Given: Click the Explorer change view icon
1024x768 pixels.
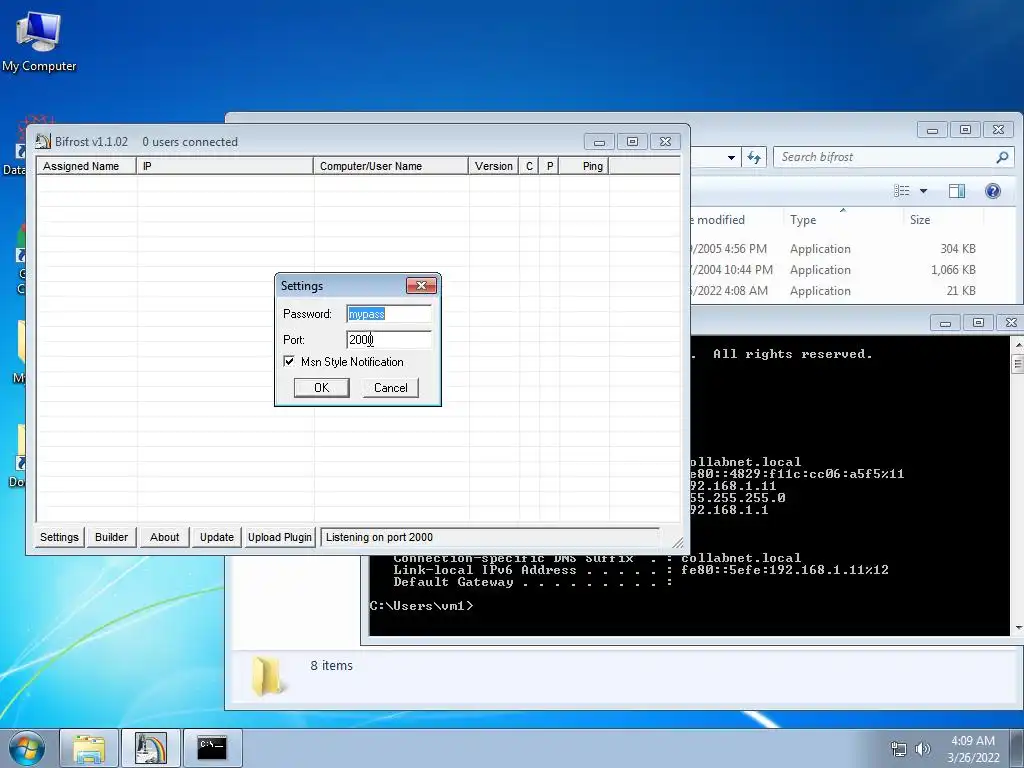Looking at the screenshot, I should tap(902, 191).
